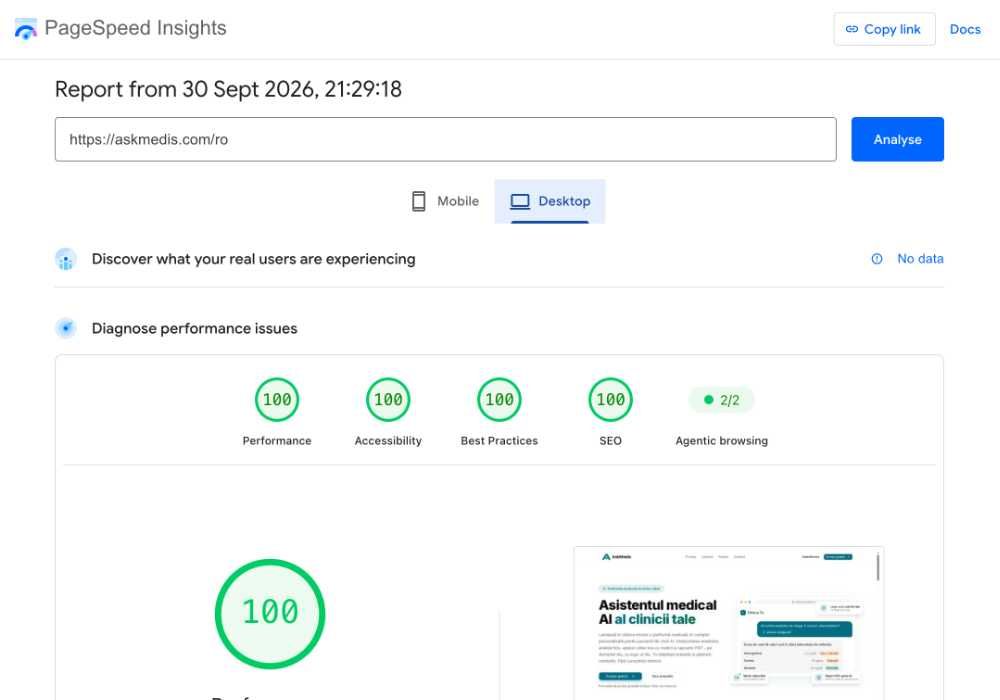Click the Report from 30 Sept 2026 heading
The width and height of the screenshot is (1000, 700).
[228, 89]
